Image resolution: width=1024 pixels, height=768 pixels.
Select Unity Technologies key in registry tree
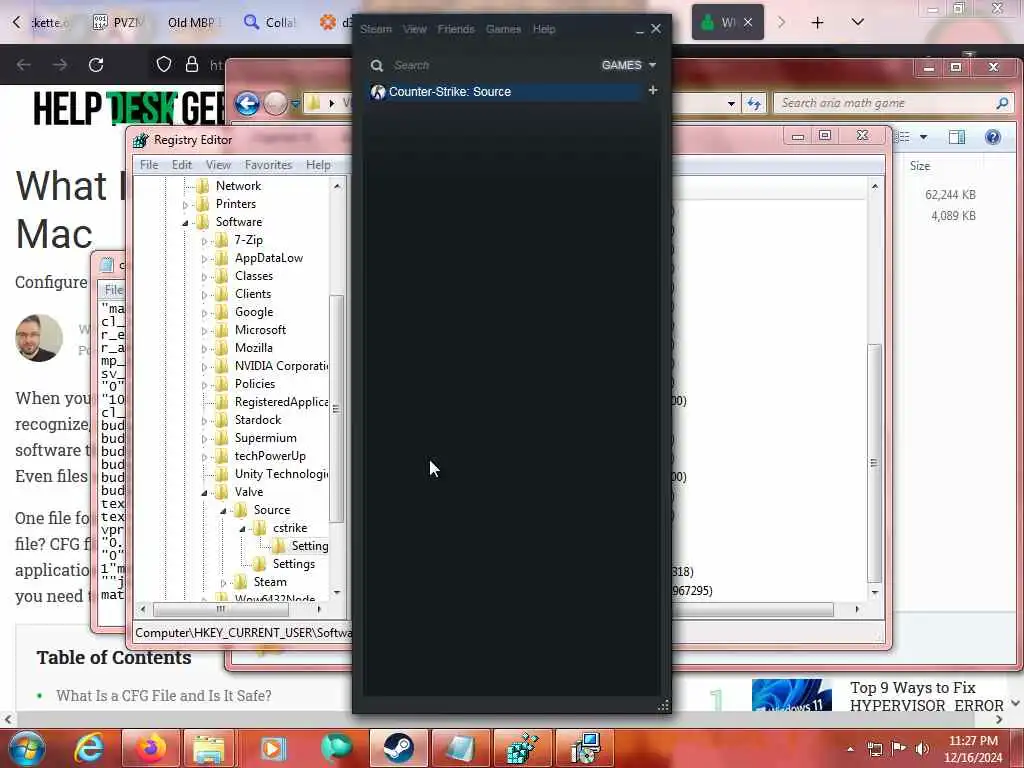pyautogui.click(x=281, y=474)
